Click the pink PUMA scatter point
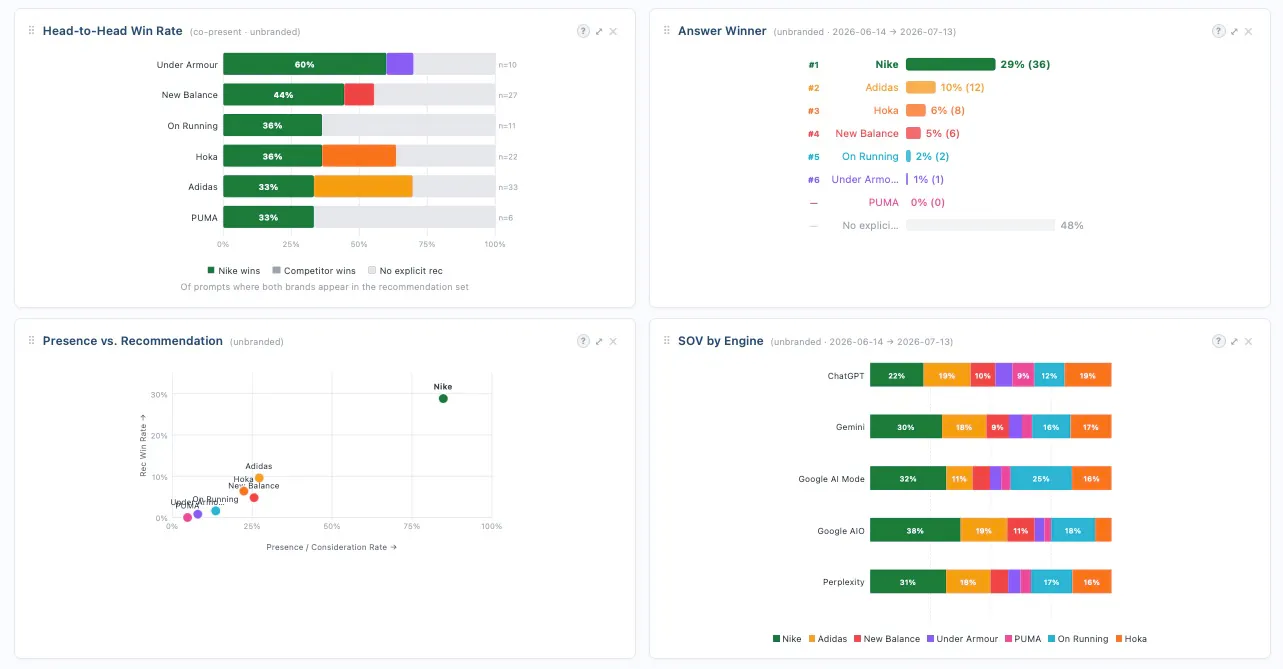The width and height of the screenshot is (1283, 669). (187, 518)
